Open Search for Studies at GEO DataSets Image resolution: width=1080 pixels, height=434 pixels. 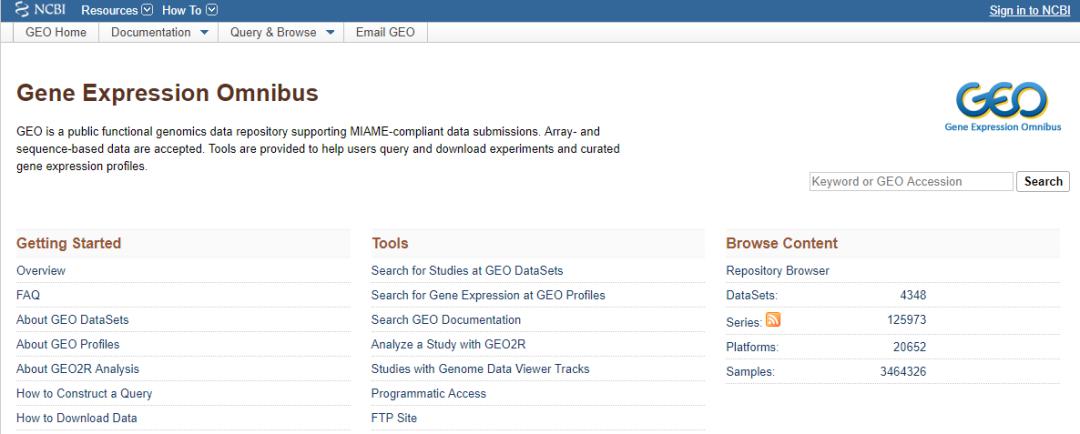click(x=467, y=271)
